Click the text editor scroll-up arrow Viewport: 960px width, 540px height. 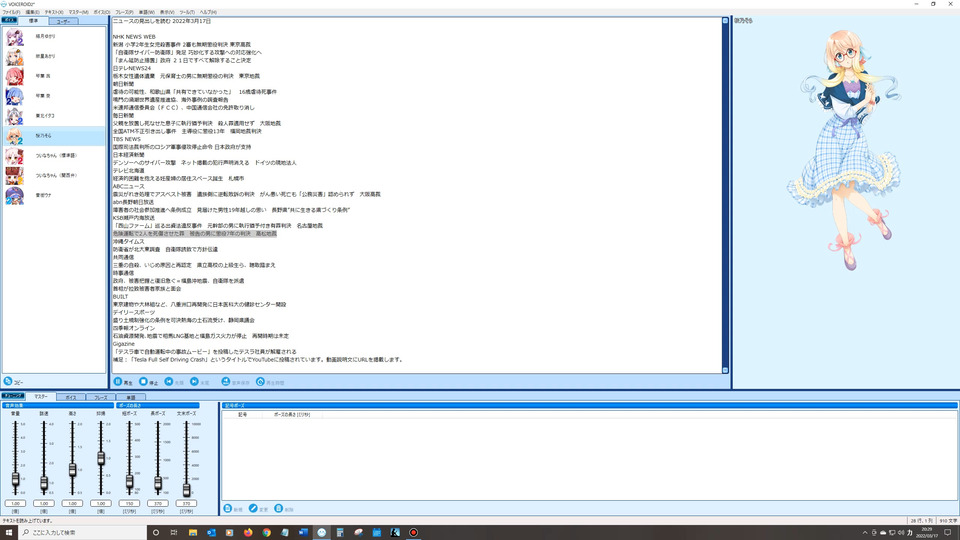pos(726,21)
